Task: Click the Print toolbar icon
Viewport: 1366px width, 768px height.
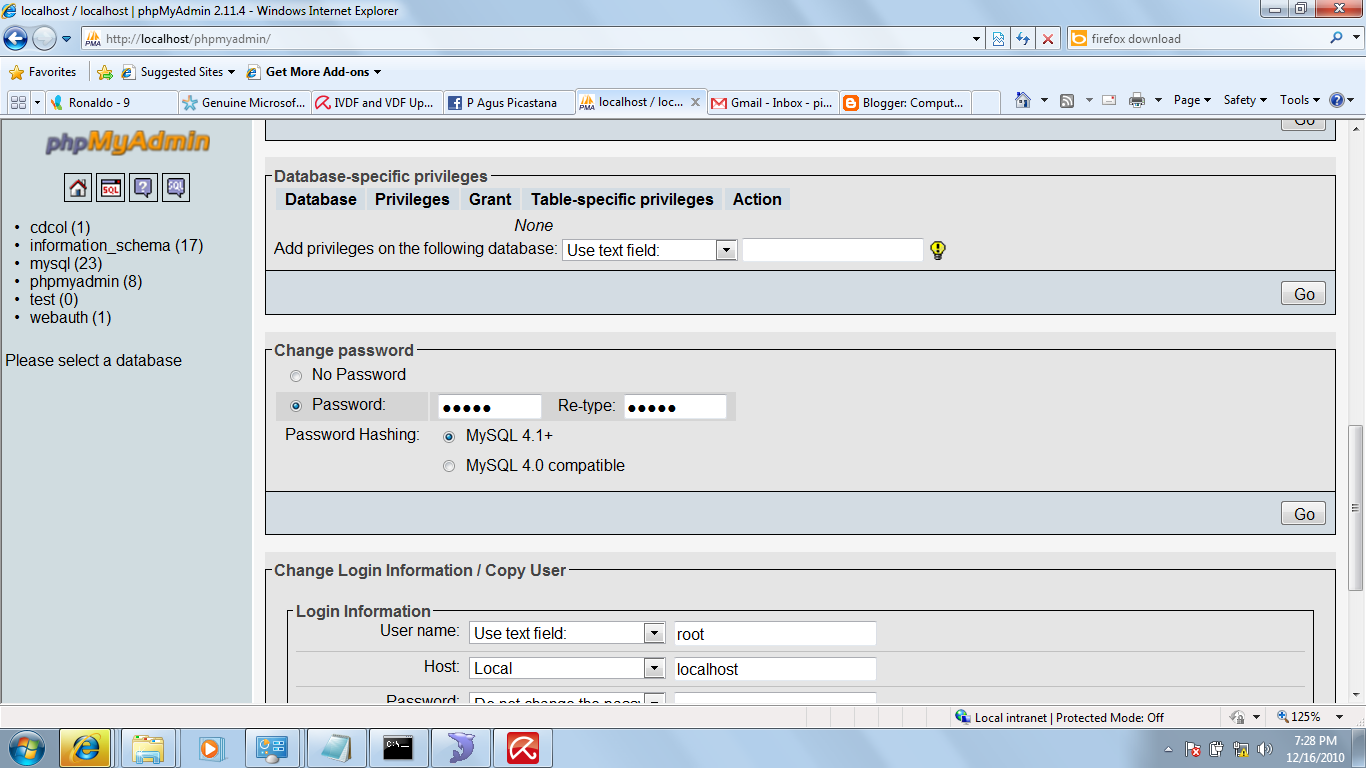Action: 1137,100
